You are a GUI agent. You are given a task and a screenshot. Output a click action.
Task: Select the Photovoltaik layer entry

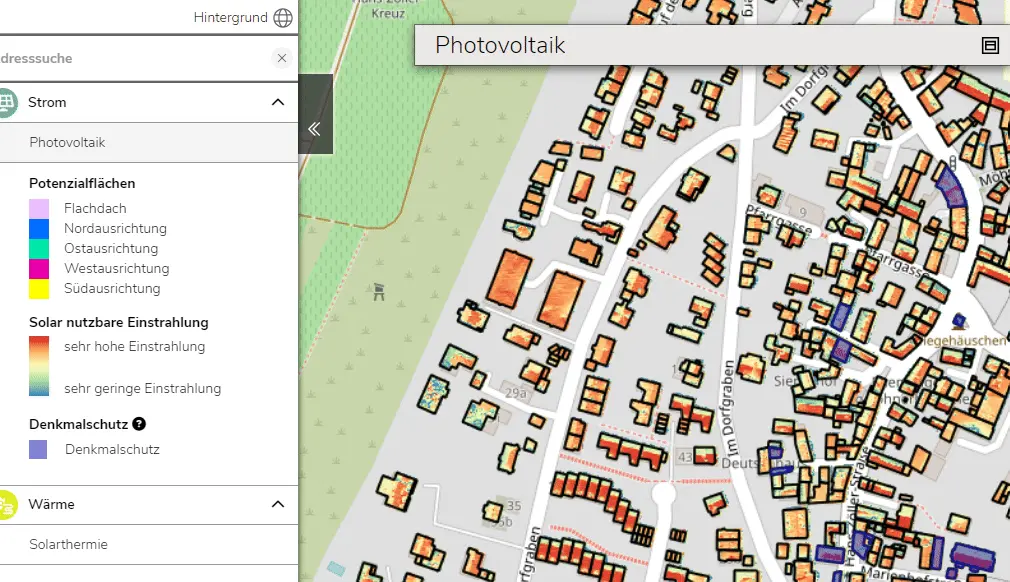pyautogui.click(x=67, y=143)
